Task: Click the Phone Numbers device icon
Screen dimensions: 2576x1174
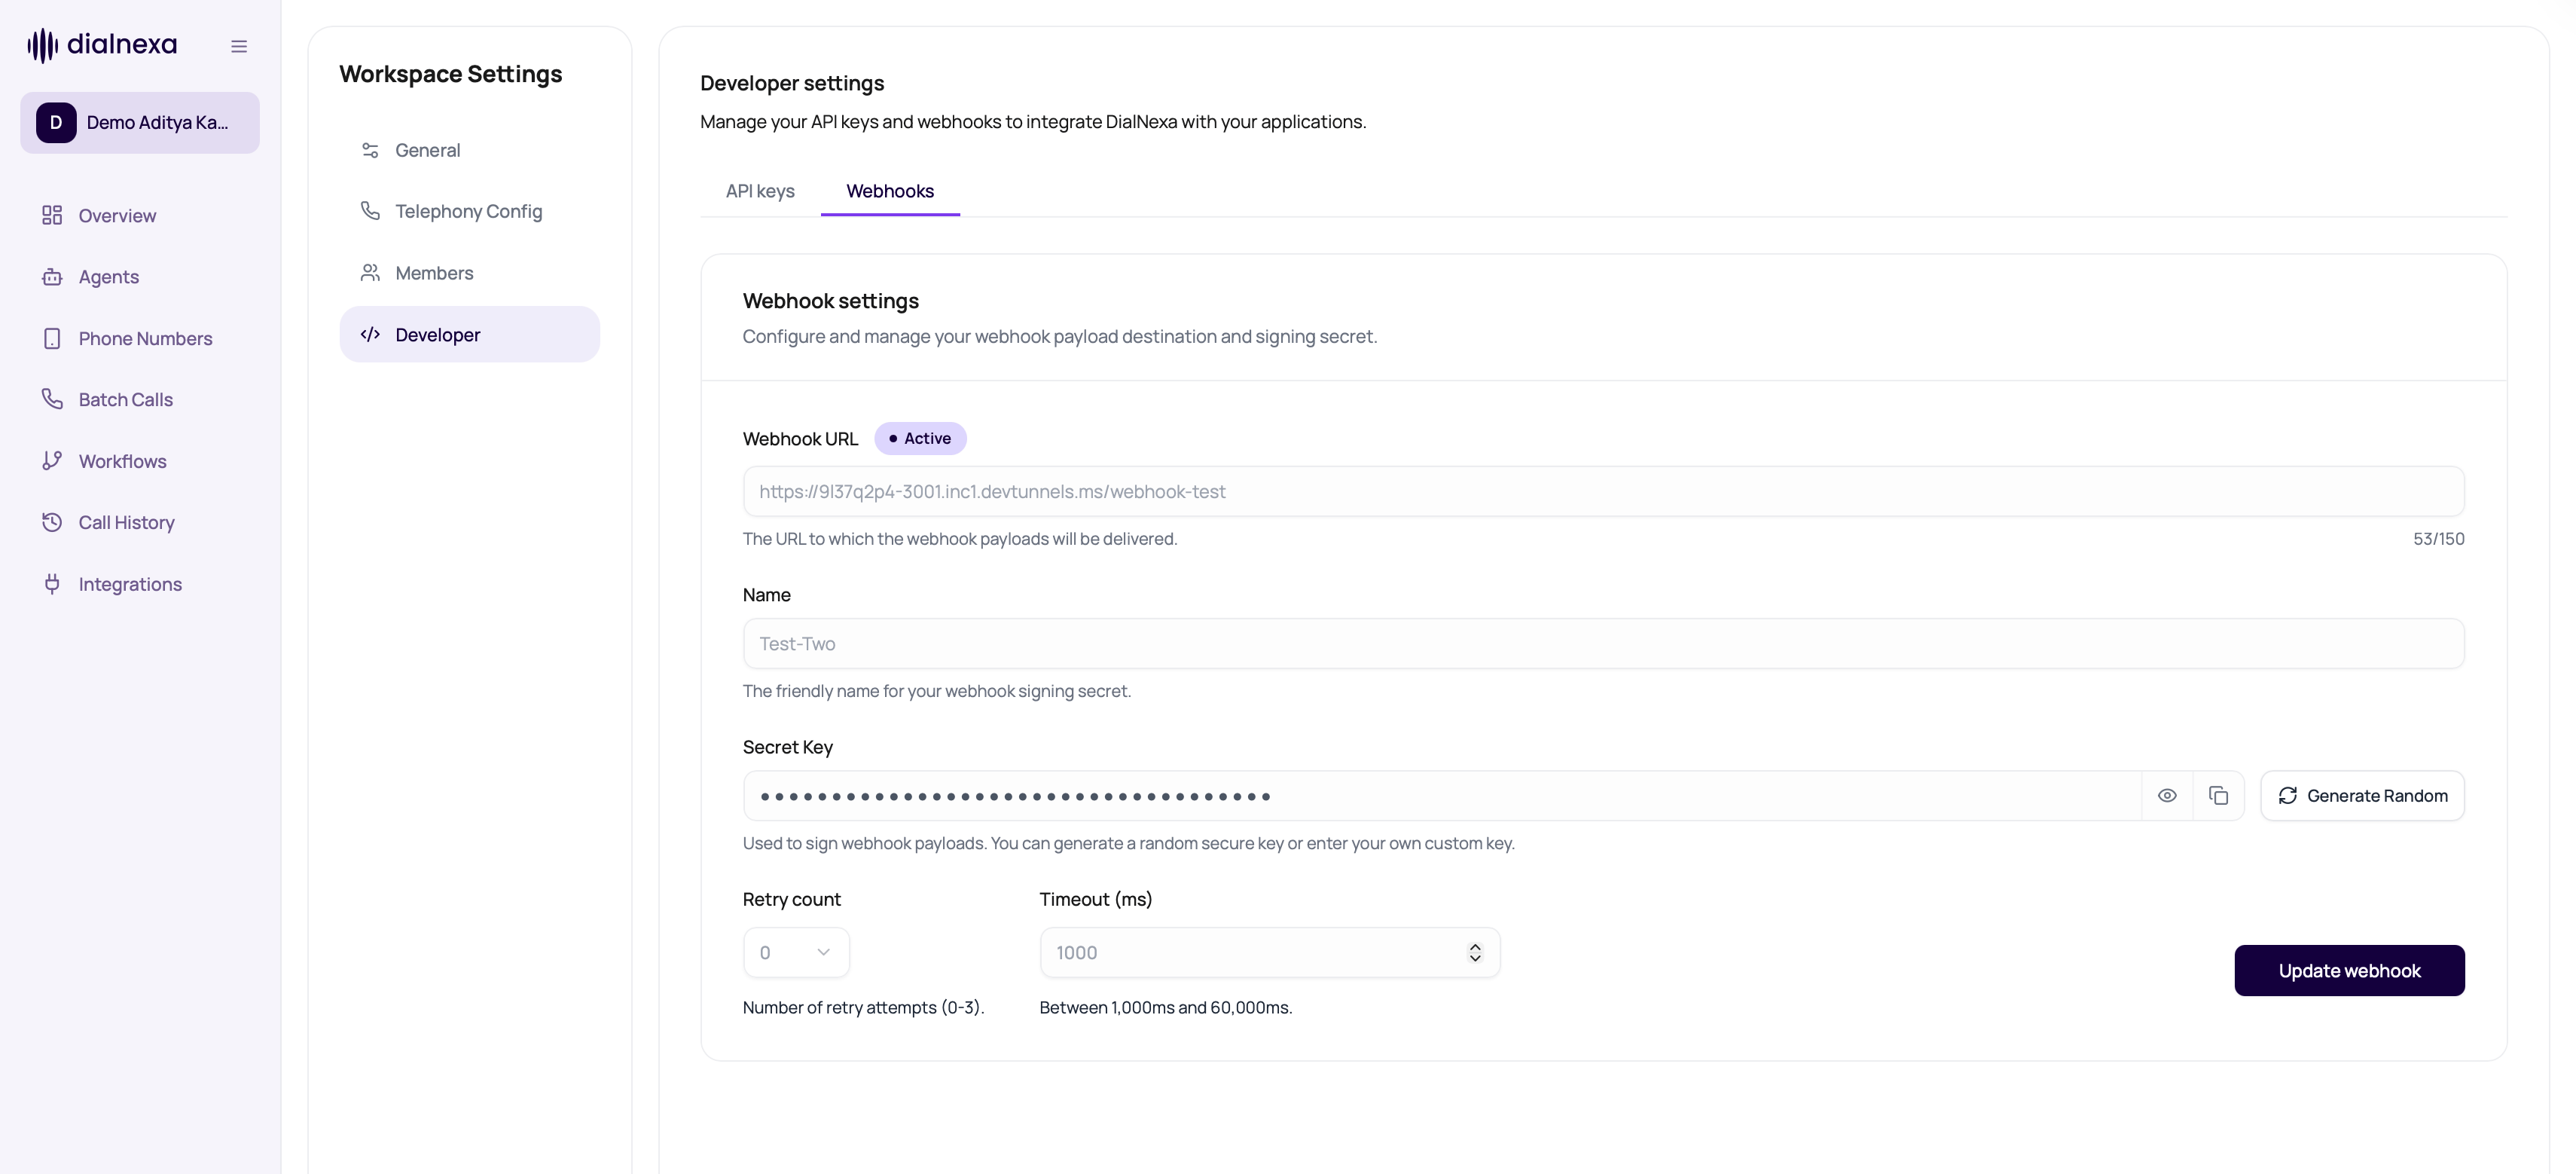Action: [52, 338]
